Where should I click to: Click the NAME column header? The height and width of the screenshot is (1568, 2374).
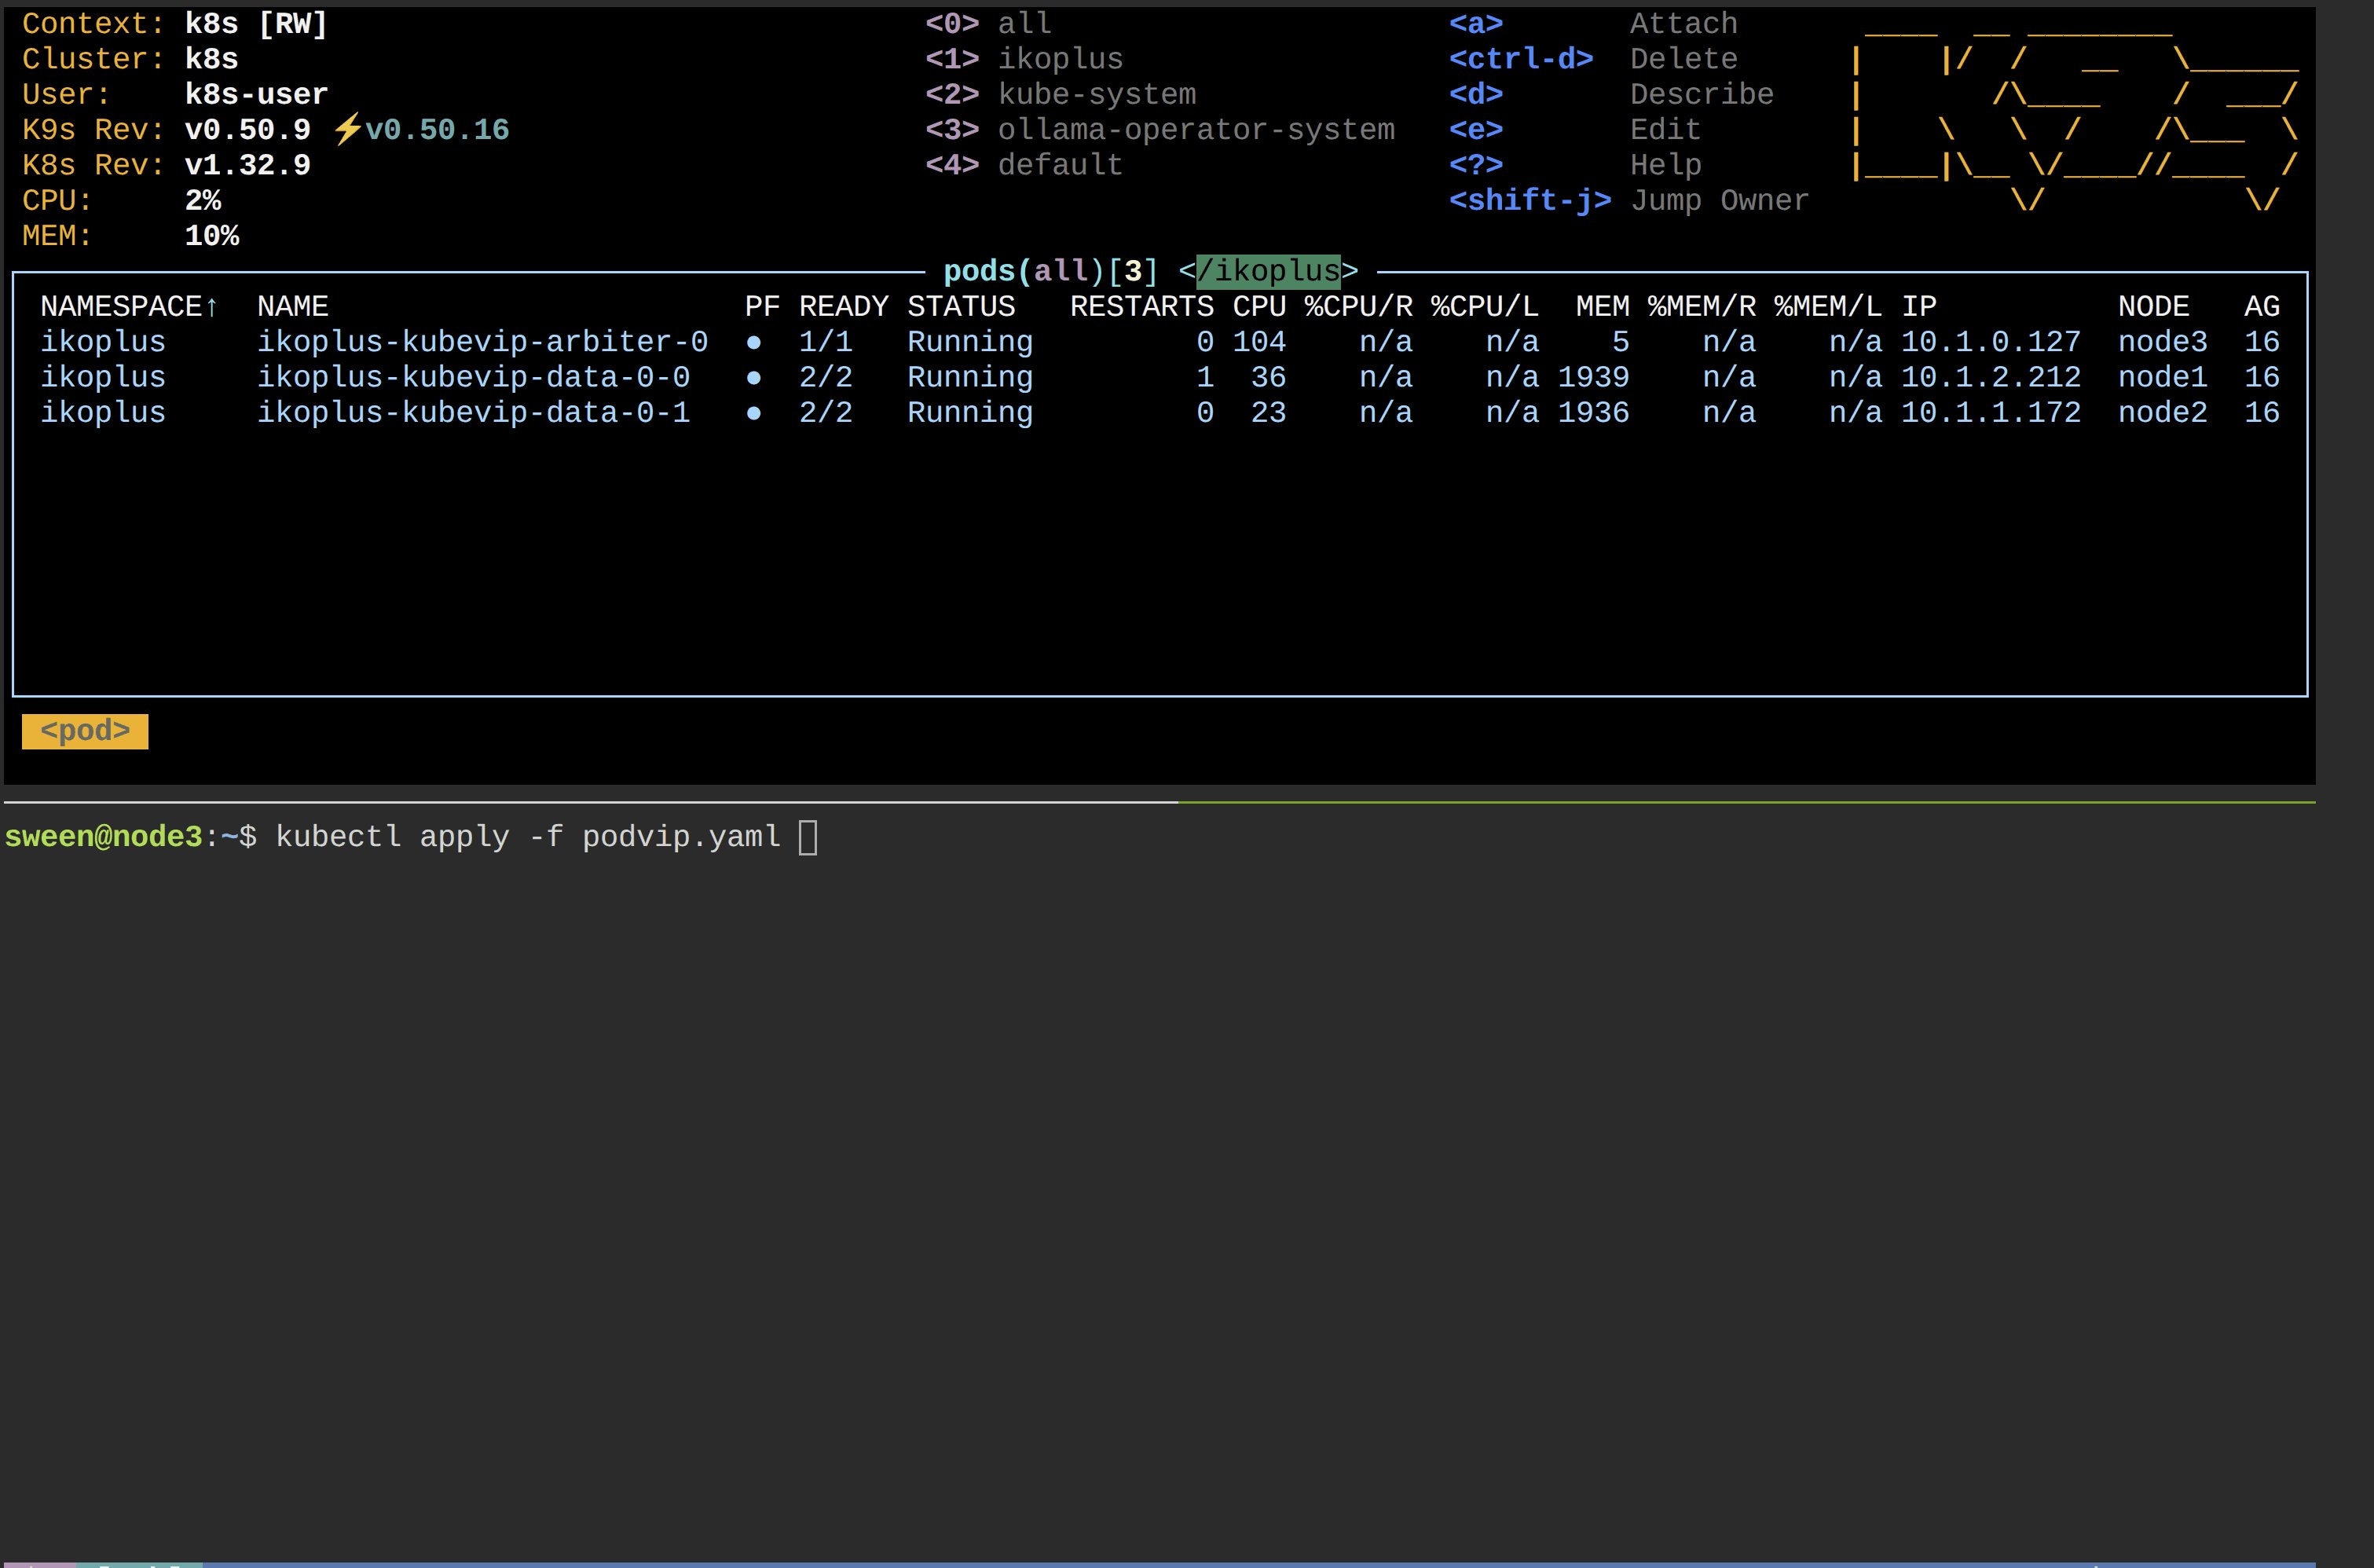point(293,306)
